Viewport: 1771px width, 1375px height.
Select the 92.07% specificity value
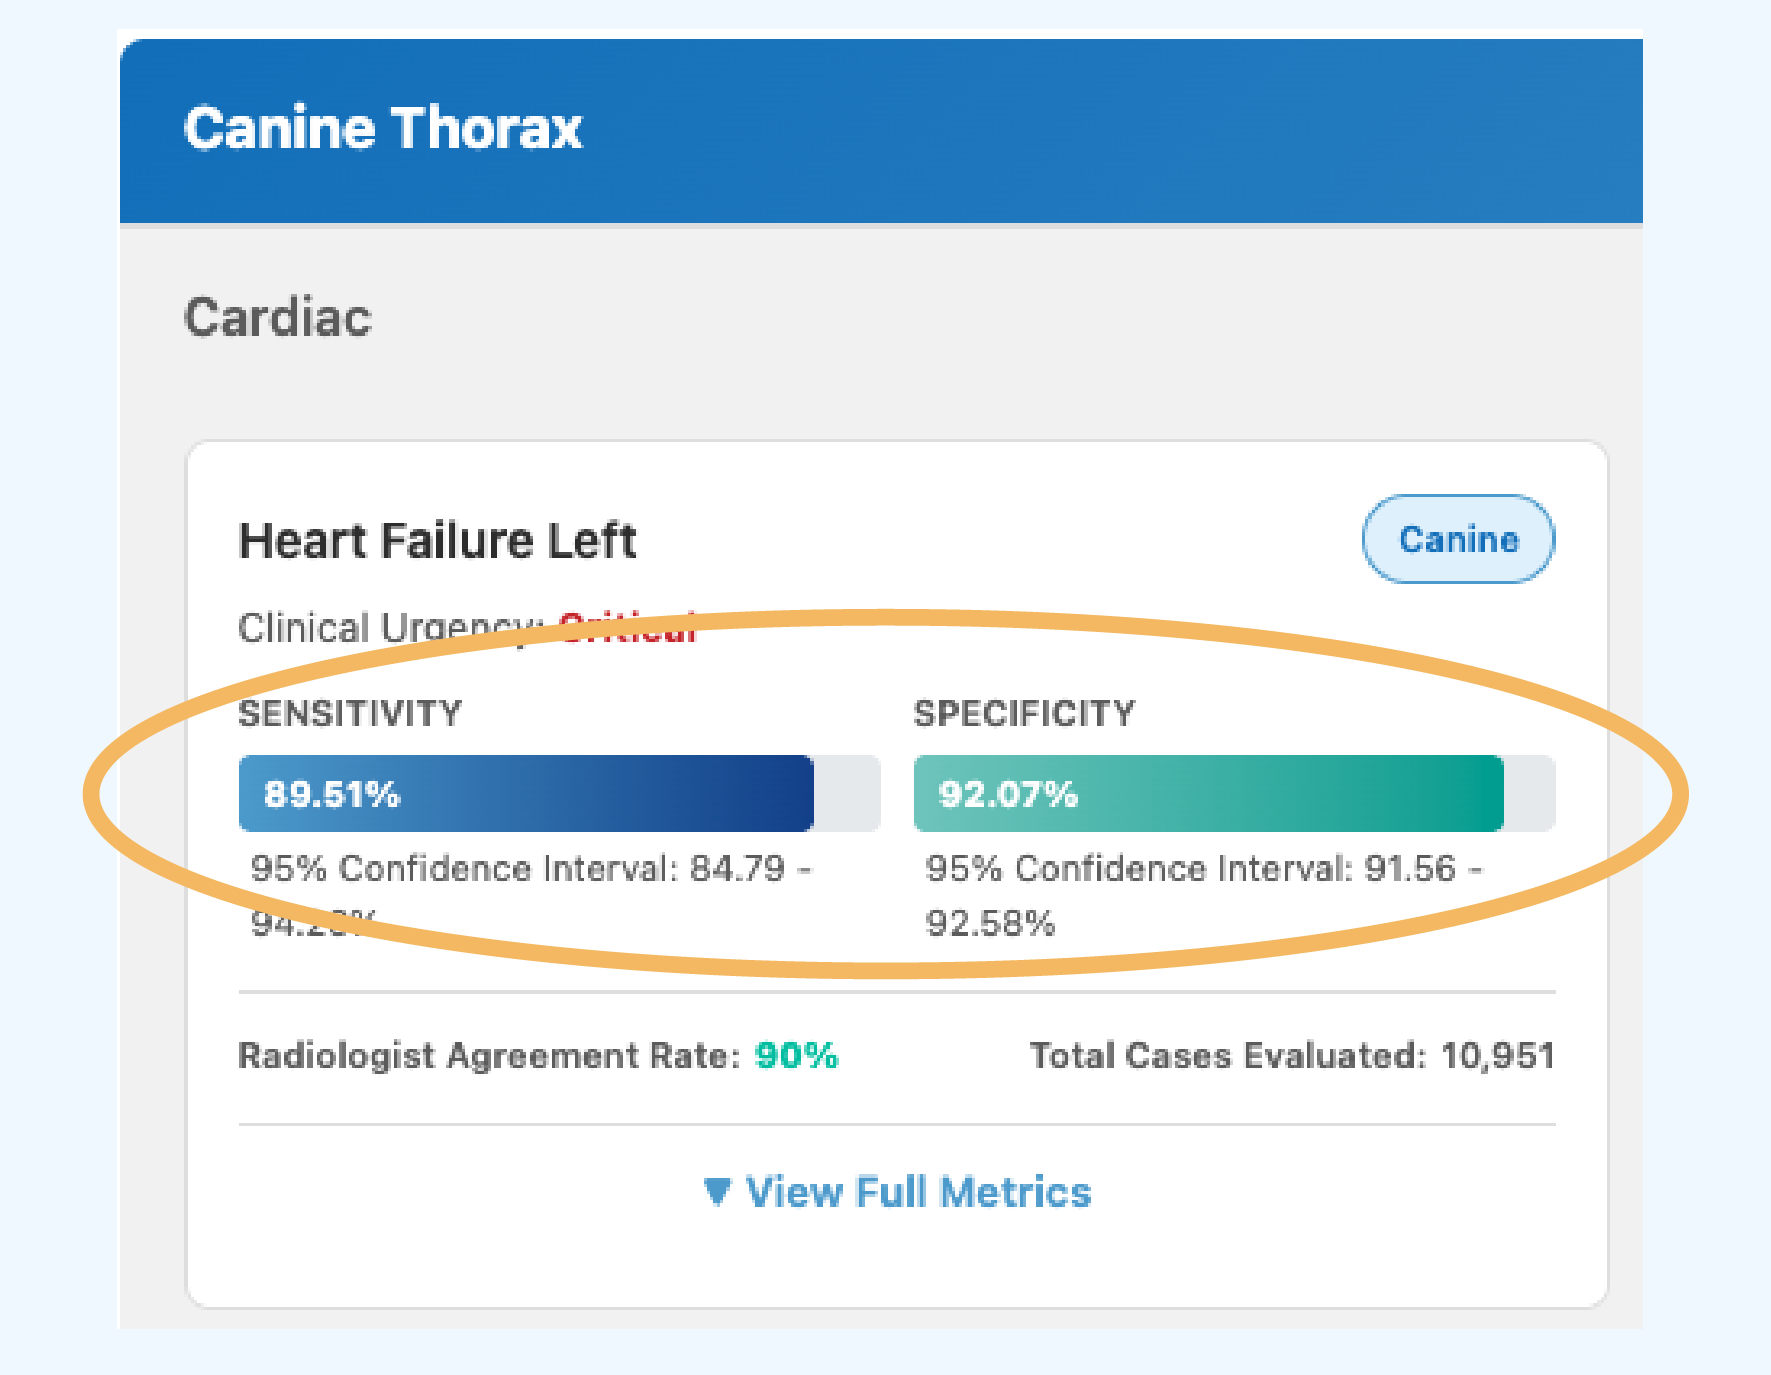1008,795
